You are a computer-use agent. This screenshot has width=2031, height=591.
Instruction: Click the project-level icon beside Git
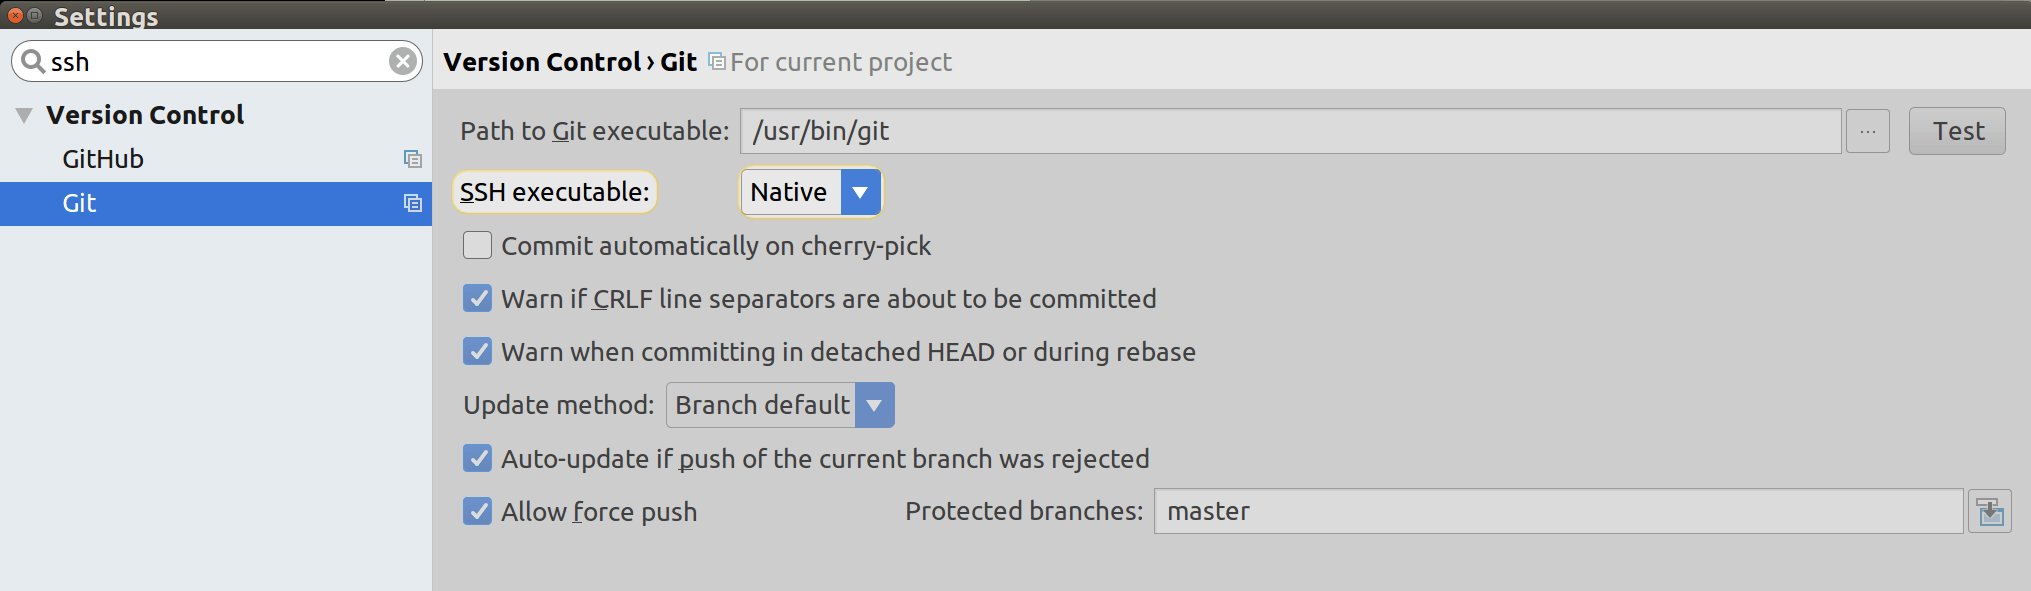coord(412,203)
